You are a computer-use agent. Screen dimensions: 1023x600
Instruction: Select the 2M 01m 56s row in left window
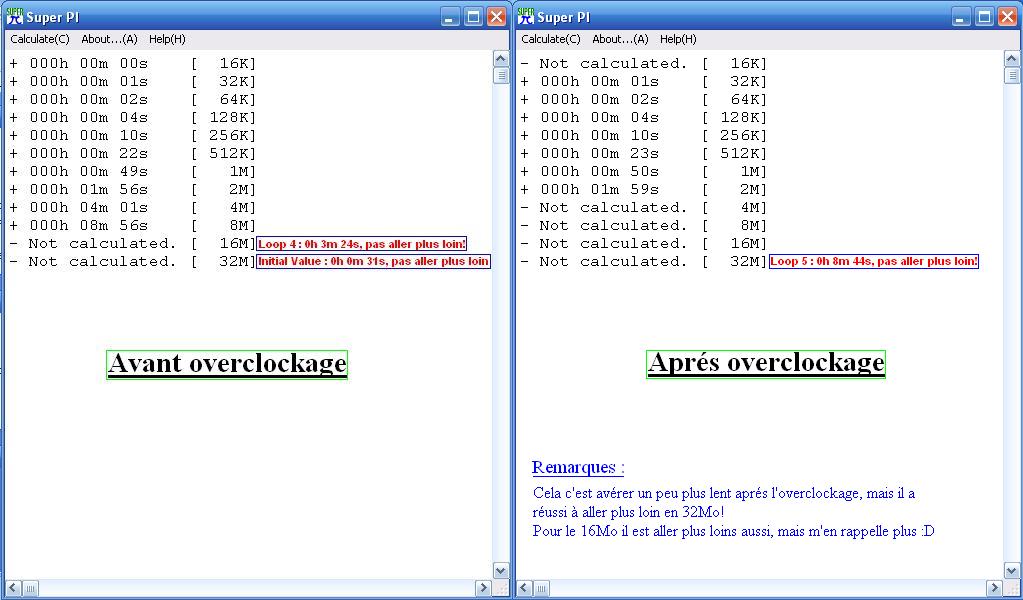[x=132, y=189]
